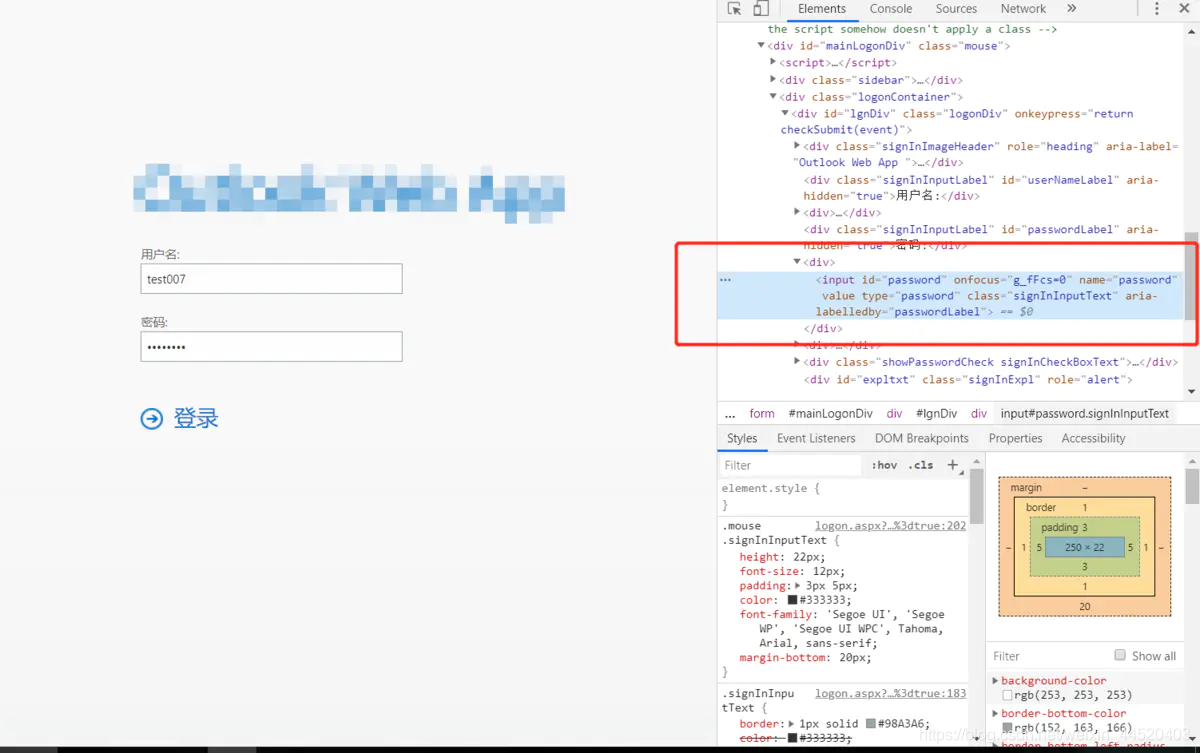Click the 登录 arrow icon on the page
Image resolution: width=1200 pixels, height=753 pixels.
151,418
